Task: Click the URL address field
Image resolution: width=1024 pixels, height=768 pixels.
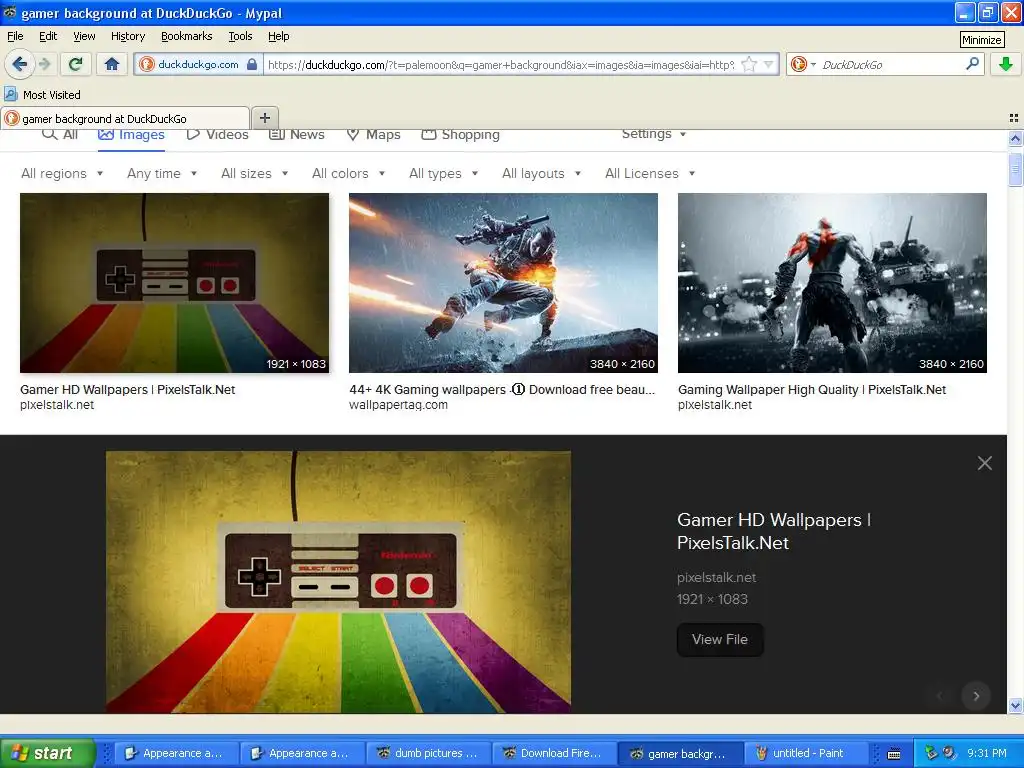Action: (x=500, y=65)
